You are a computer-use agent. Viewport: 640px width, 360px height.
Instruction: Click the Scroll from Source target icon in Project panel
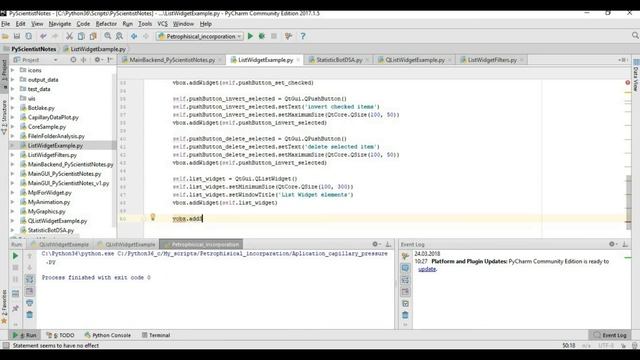click(x=73, y=60)
